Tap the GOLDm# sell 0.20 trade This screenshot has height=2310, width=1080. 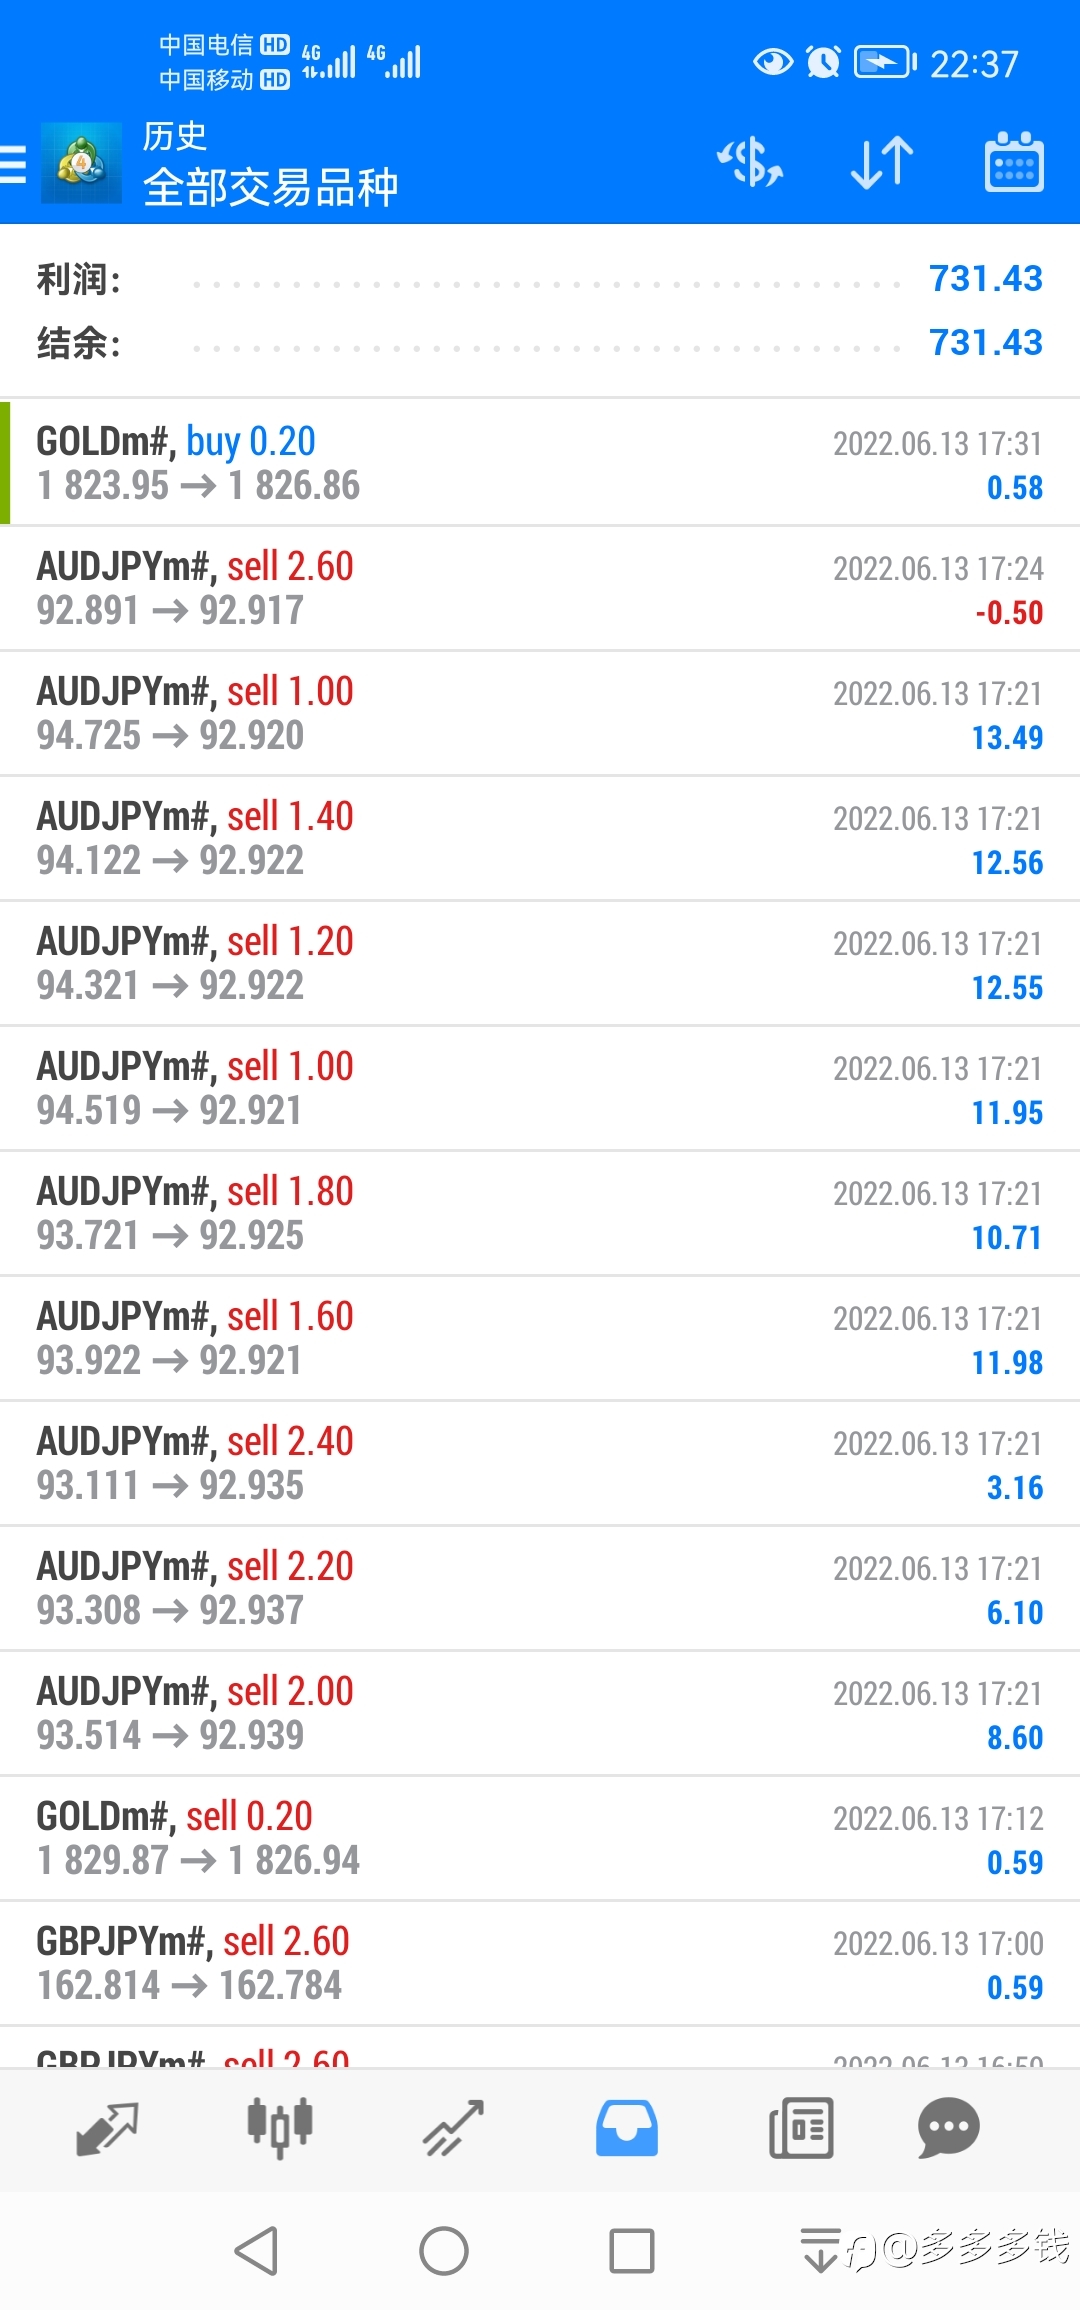click(540, 1838)
